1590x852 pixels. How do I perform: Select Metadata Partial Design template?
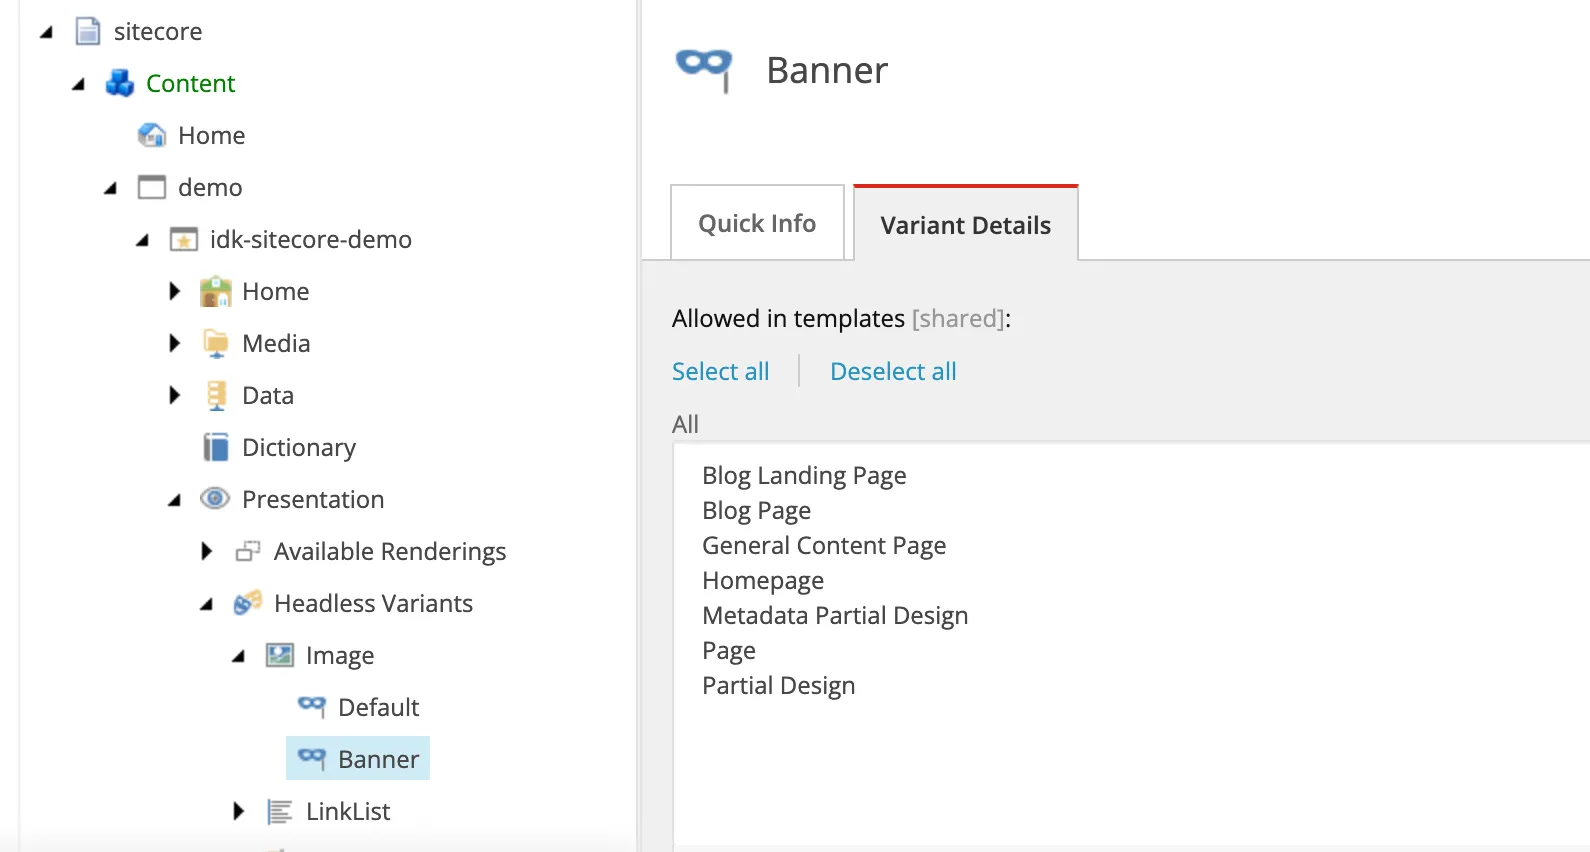tap(835, 616)
